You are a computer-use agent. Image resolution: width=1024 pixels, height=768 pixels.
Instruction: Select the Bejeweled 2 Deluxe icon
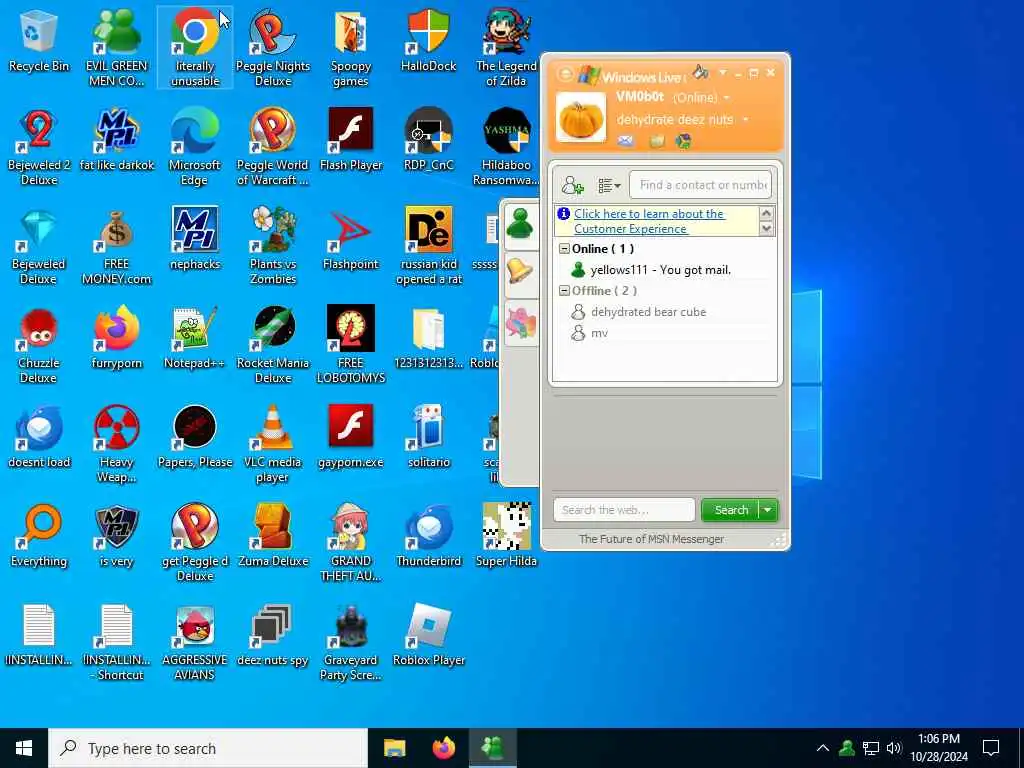(39, 148)
